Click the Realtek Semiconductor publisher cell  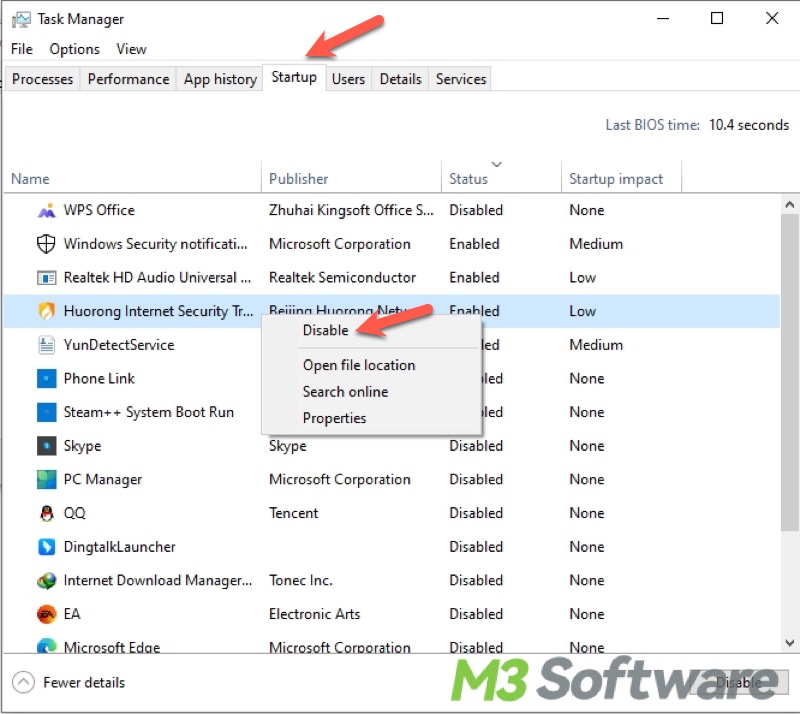pyautogui.click(x=342, y=278)
